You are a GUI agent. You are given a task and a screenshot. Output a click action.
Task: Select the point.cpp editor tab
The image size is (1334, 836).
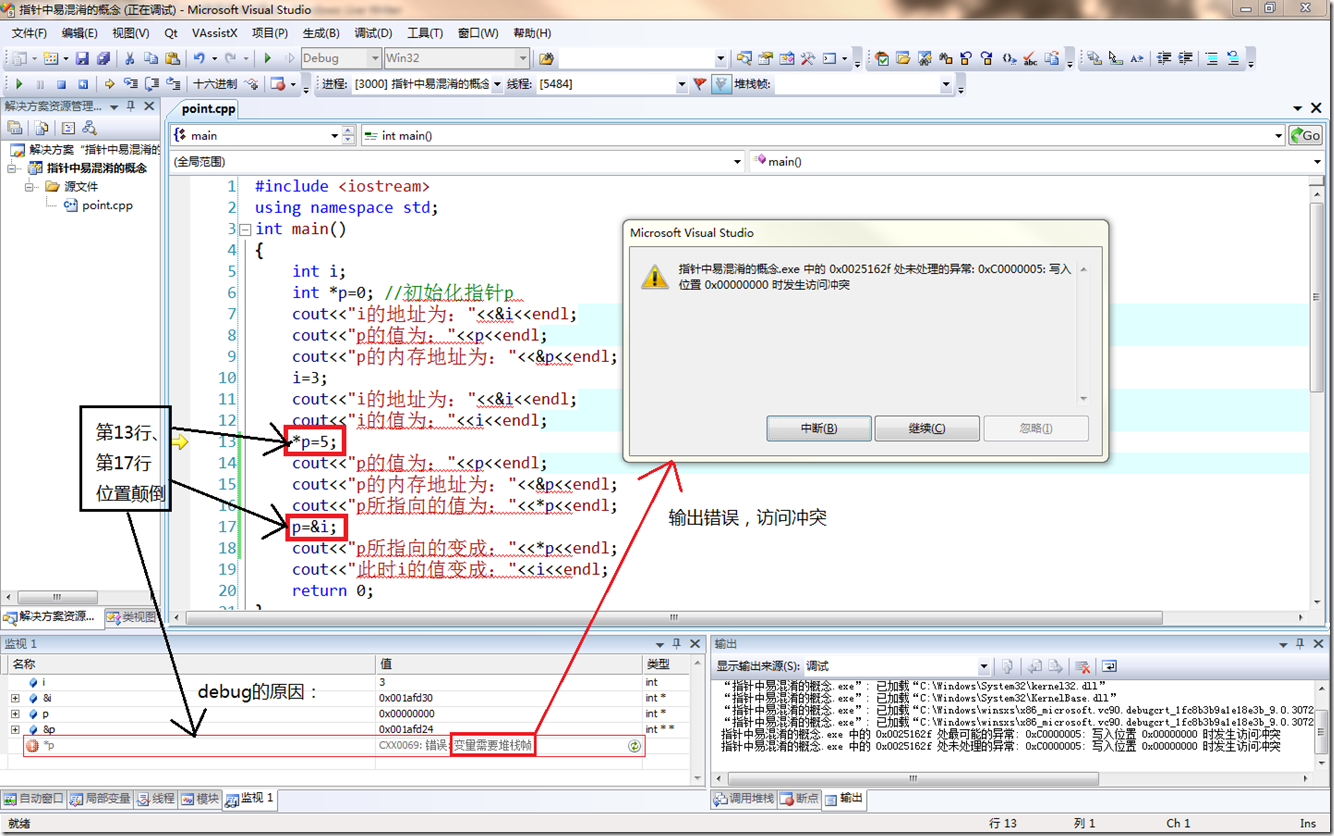208,108
